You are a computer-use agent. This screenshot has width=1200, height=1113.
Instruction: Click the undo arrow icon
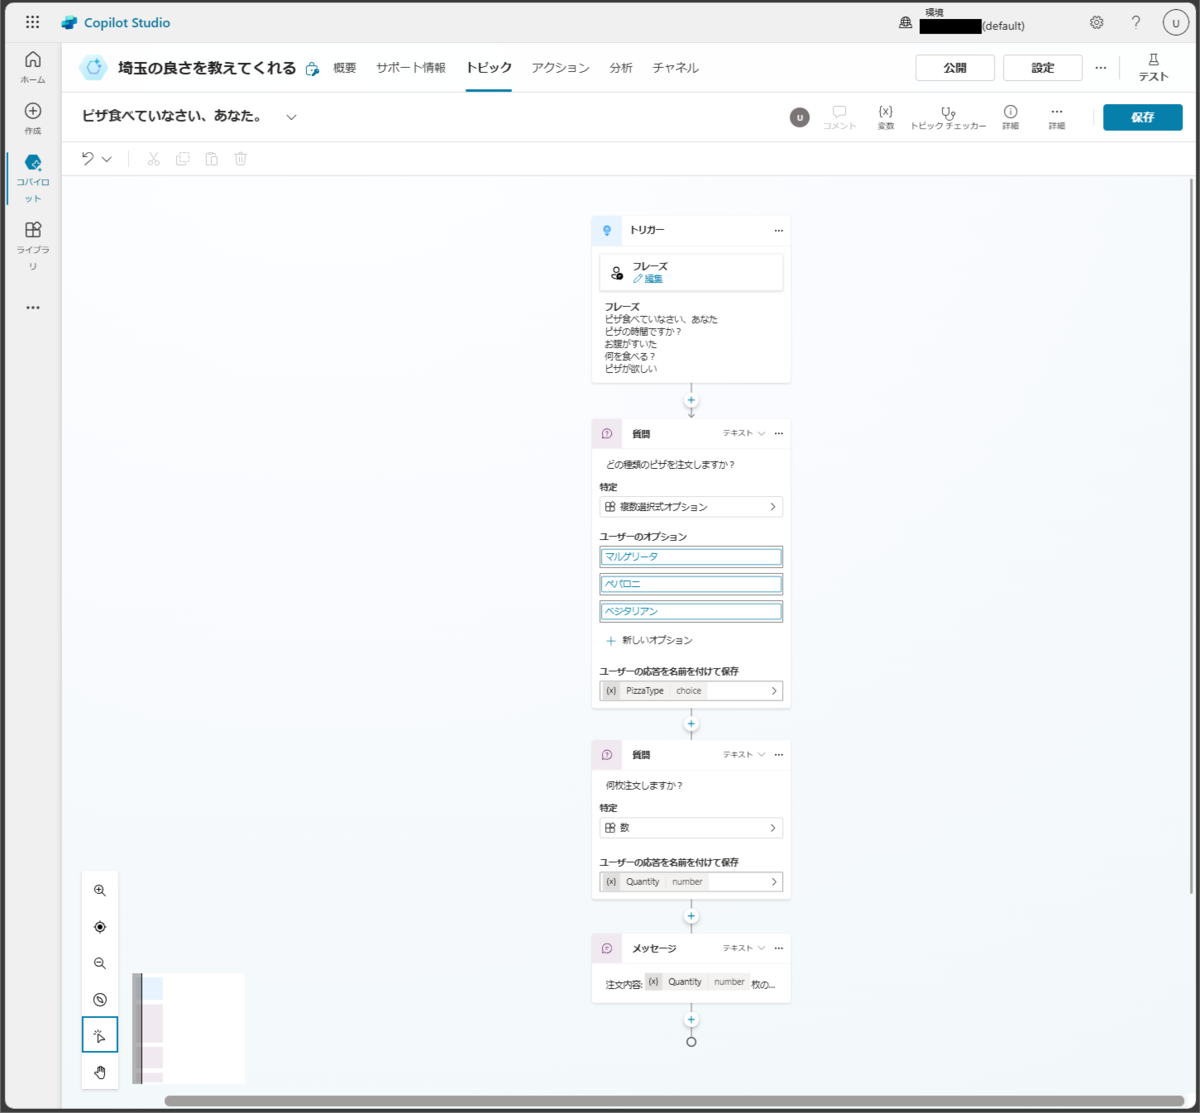tap(88, 158)
